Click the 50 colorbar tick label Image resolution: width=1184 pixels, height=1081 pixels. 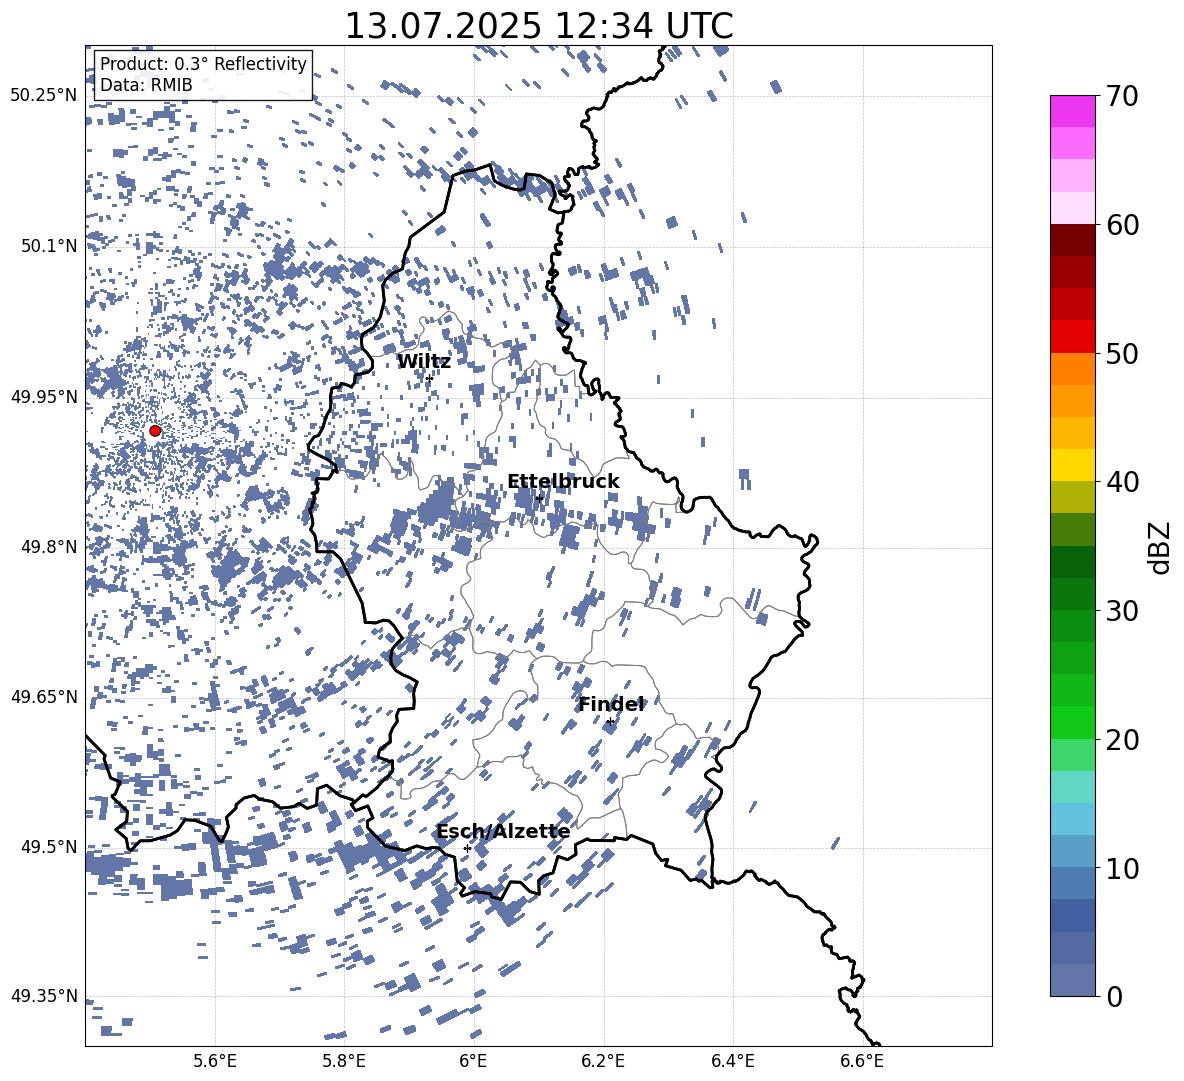point(1122,354)
